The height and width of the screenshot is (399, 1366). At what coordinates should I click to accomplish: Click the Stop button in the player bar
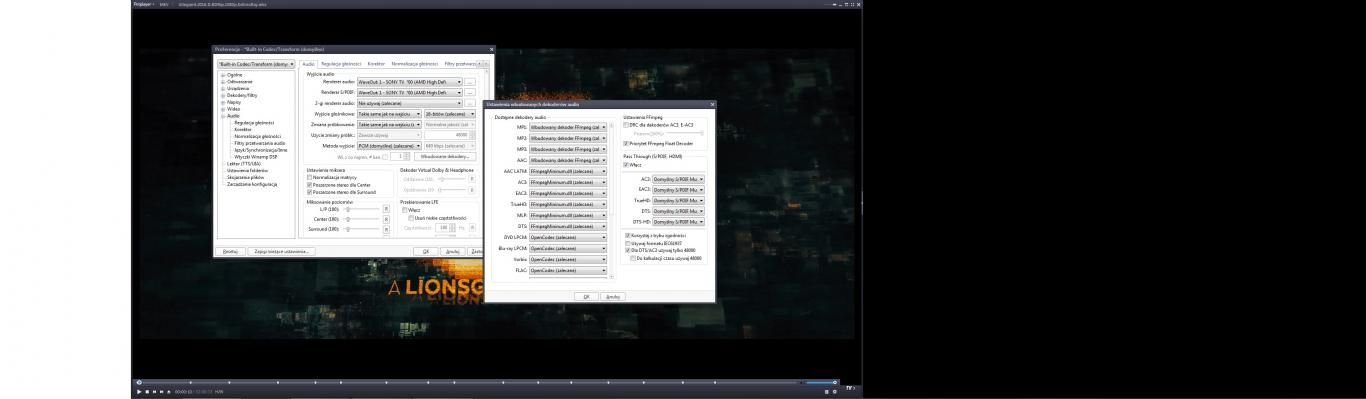click(x=146, y=391)
